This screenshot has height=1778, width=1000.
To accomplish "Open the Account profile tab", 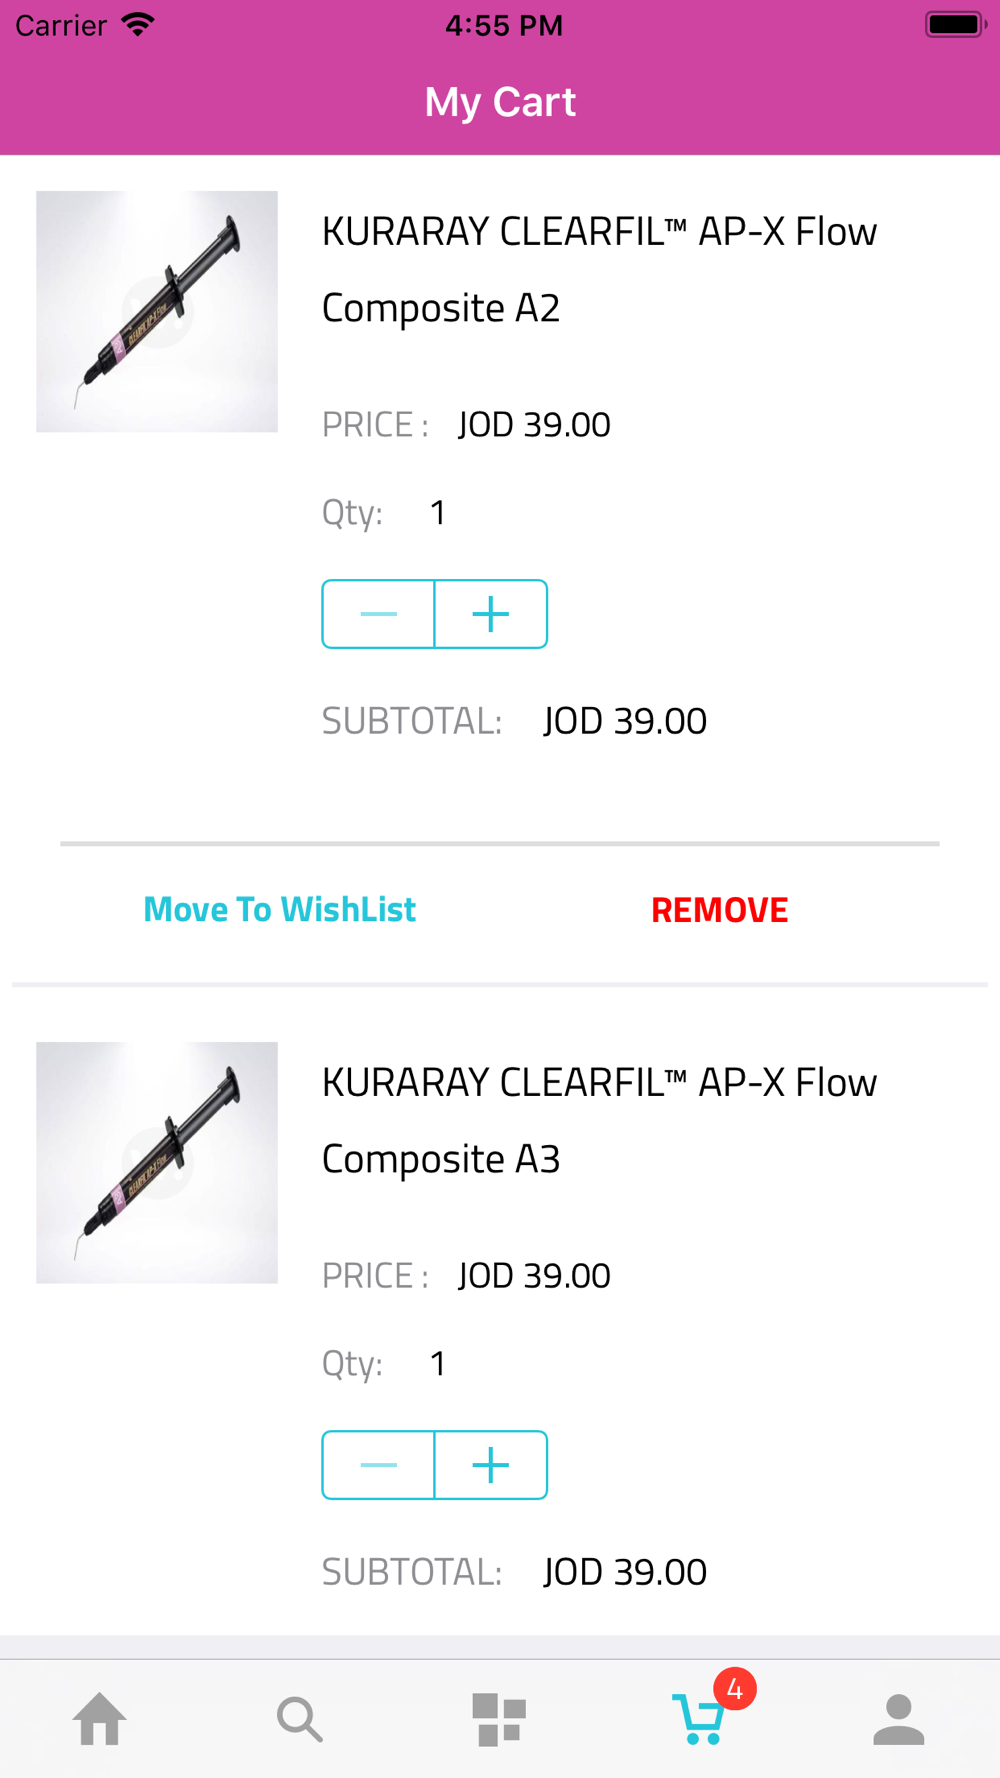I will tap(898, 1719).
